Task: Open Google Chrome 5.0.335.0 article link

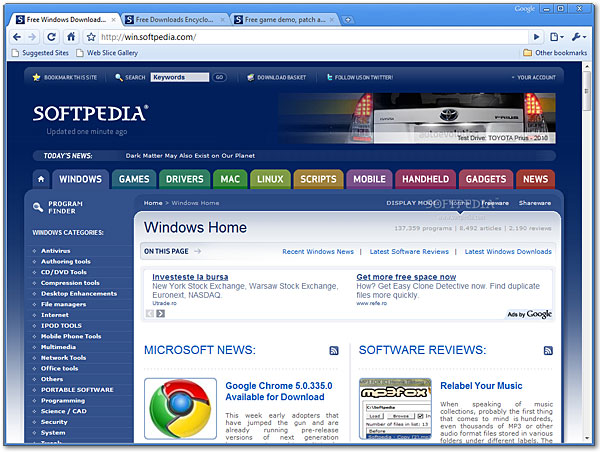Action: (279, 391)
